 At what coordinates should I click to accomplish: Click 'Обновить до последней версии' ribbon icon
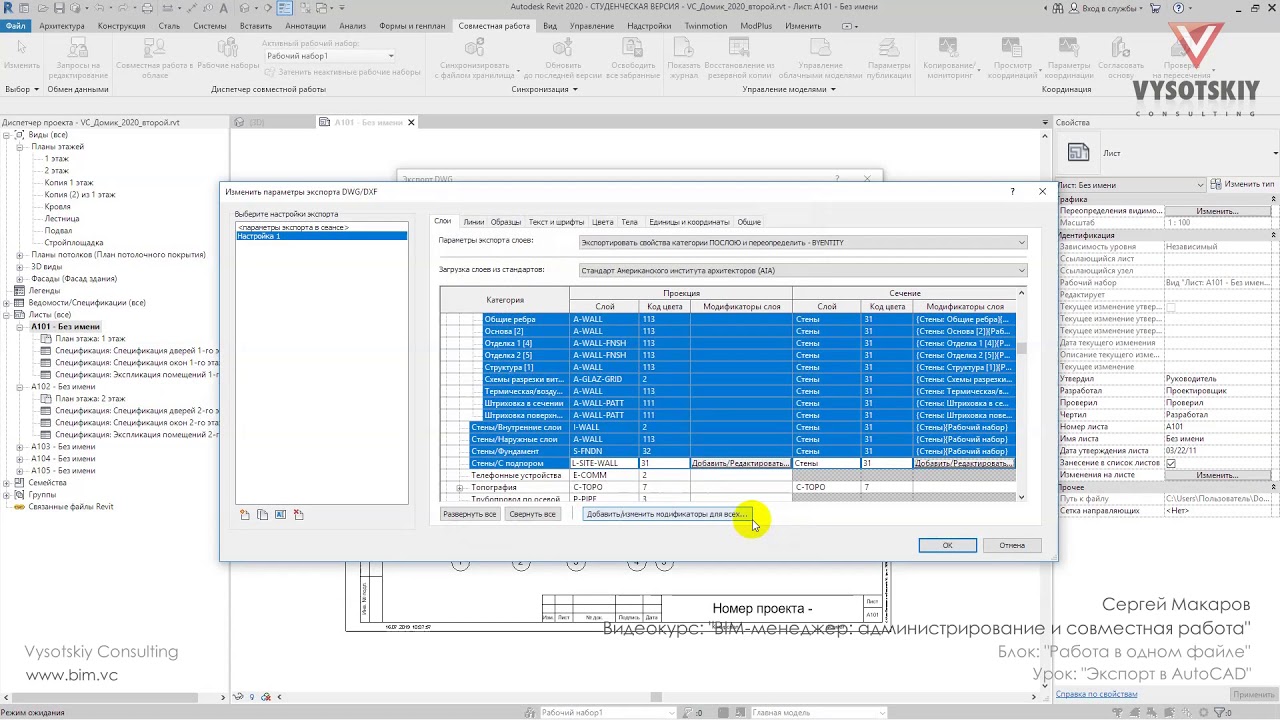pyautogui.click(x=562, y=47)
